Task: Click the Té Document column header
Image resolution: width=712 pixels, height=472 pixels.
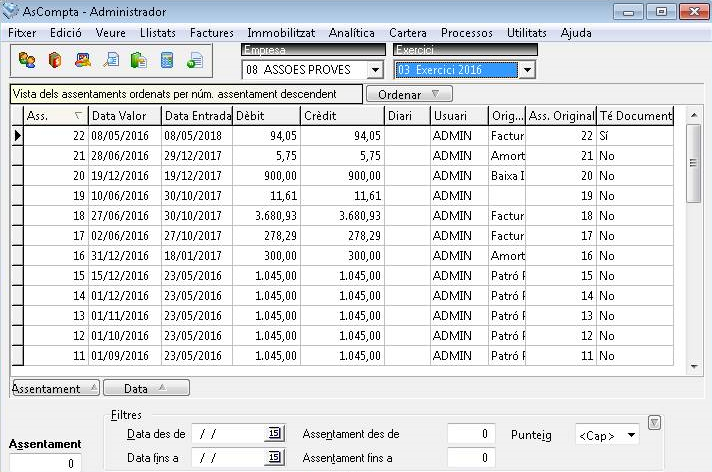Action: click(x=635, y=116)
